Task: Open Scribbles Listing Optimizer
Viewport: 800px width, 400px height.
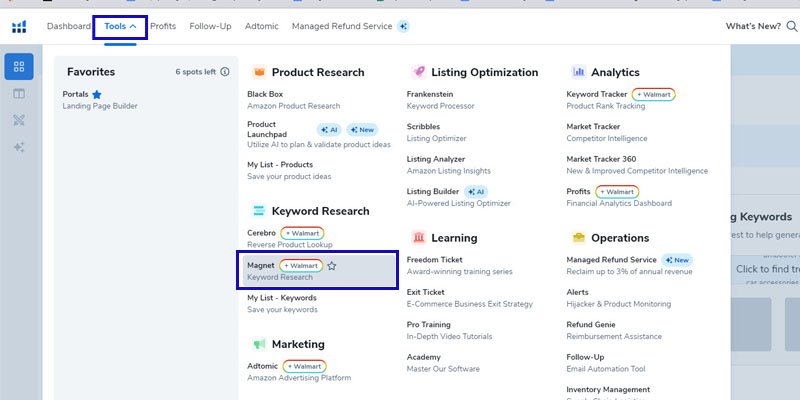Action: click(436, 133)
